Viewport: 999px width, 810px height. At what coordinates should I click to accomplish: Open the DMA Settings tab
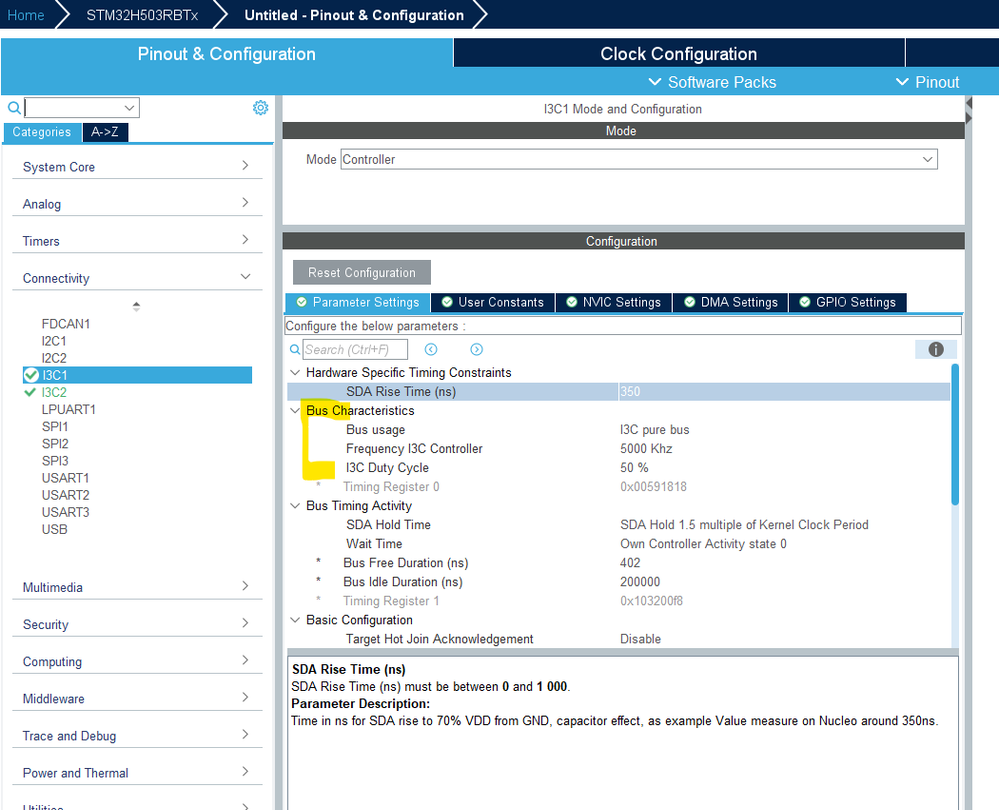730,302
